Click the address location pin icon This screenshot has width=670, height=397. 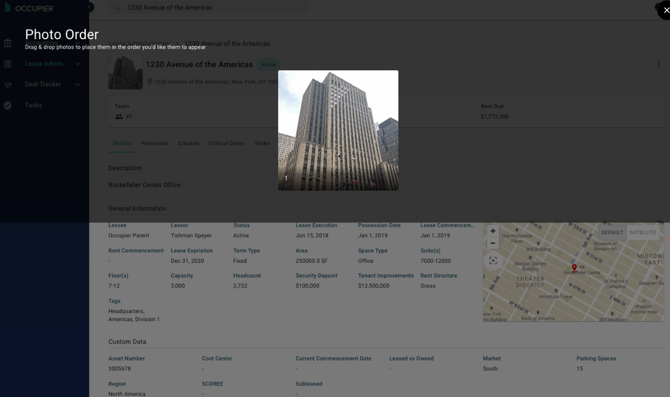[x=150, y=81]
